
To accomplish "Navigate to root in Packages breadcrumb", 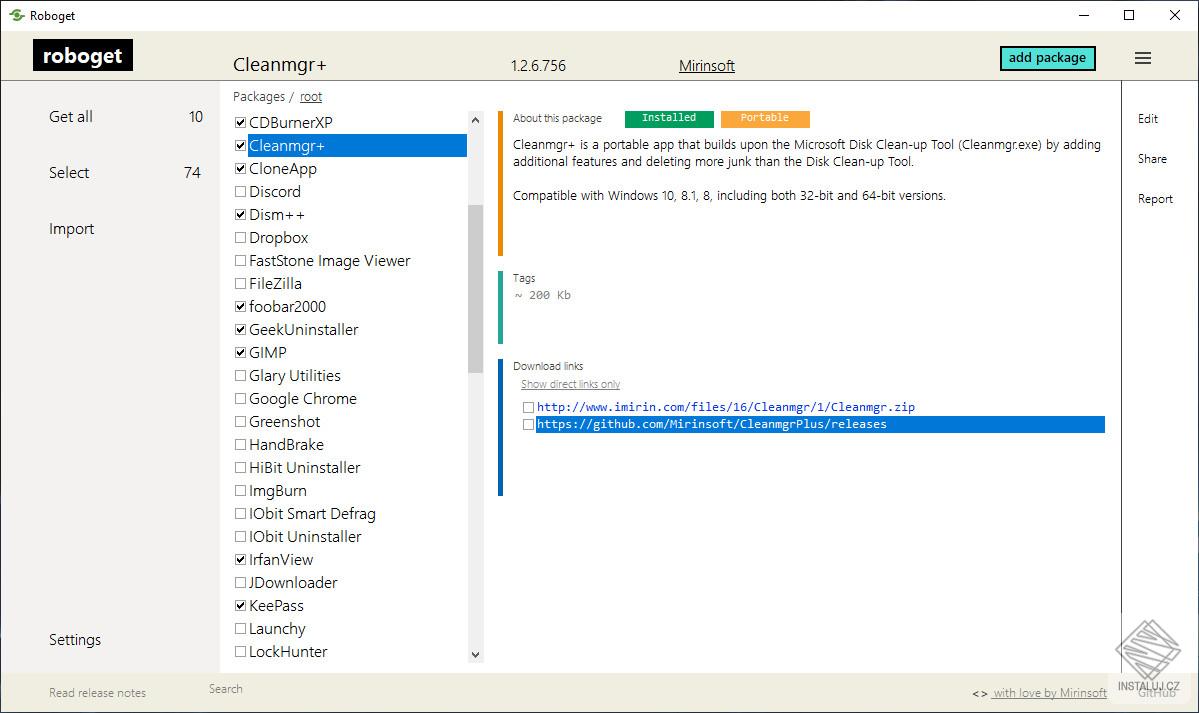I will (x=311, y=97).
